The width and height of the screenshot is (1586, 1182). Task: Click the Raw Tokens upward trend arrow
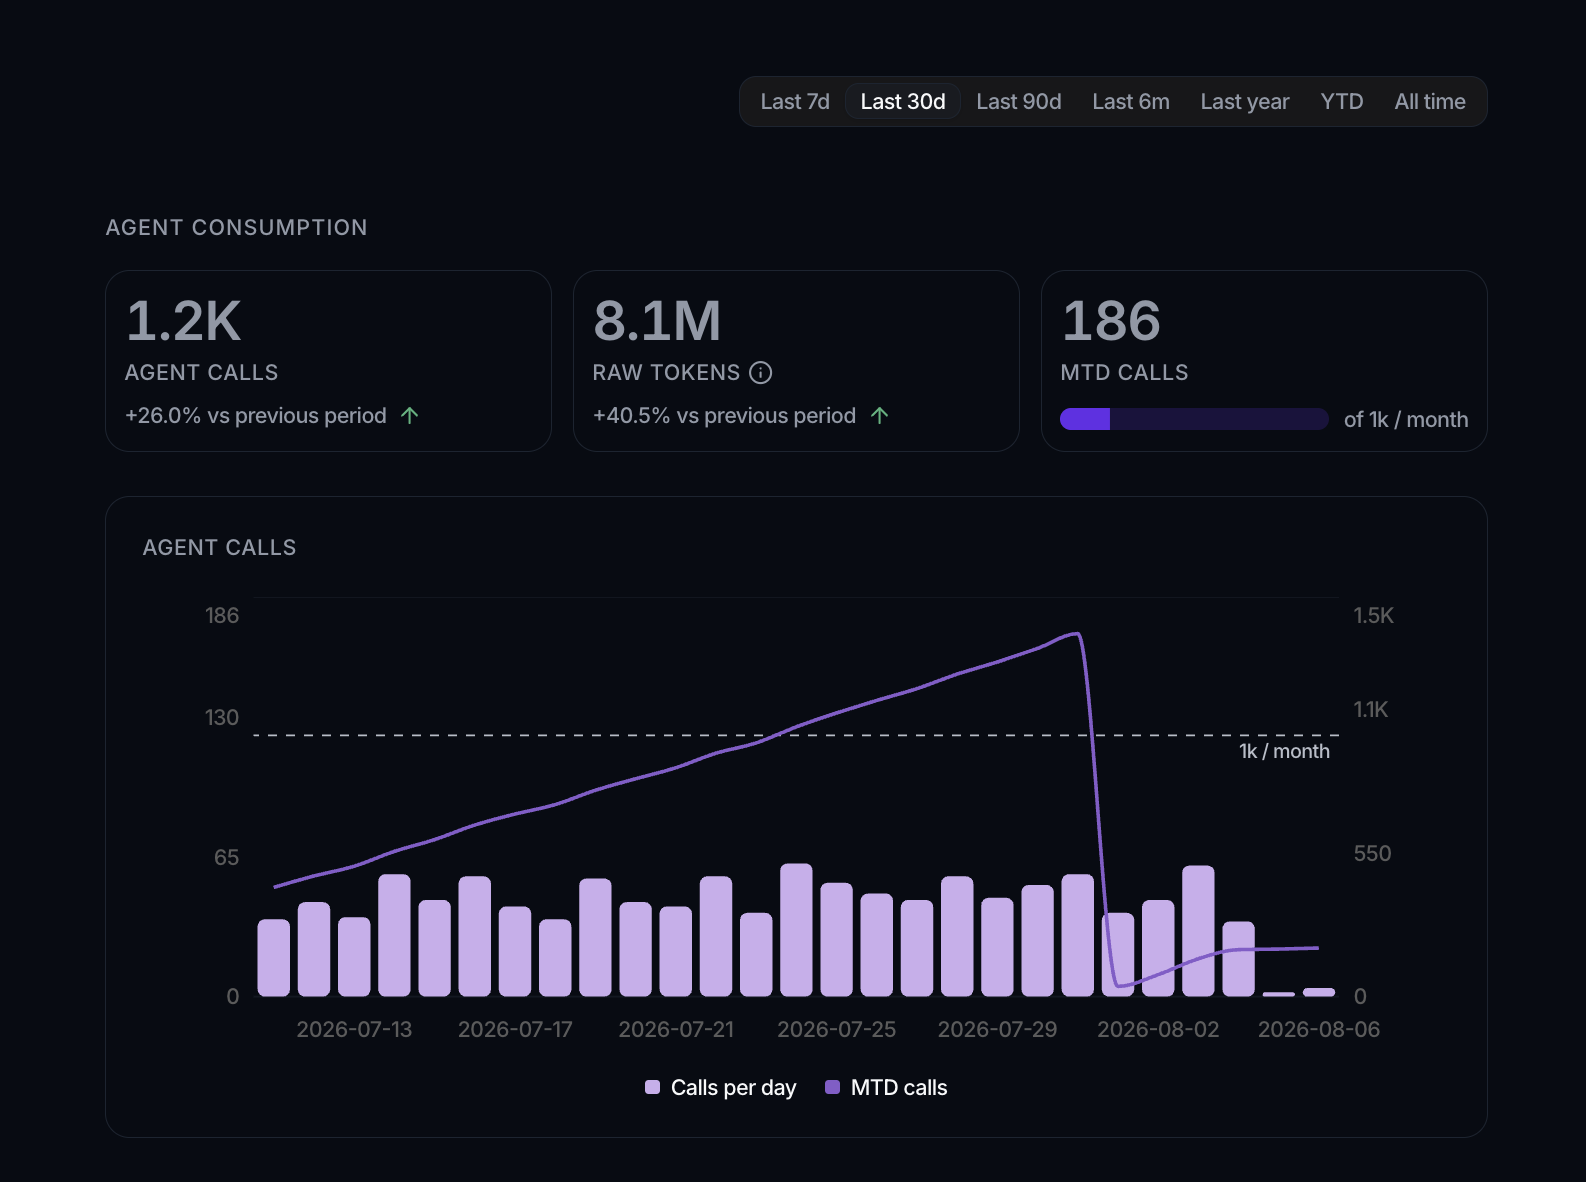pos(879,415)
